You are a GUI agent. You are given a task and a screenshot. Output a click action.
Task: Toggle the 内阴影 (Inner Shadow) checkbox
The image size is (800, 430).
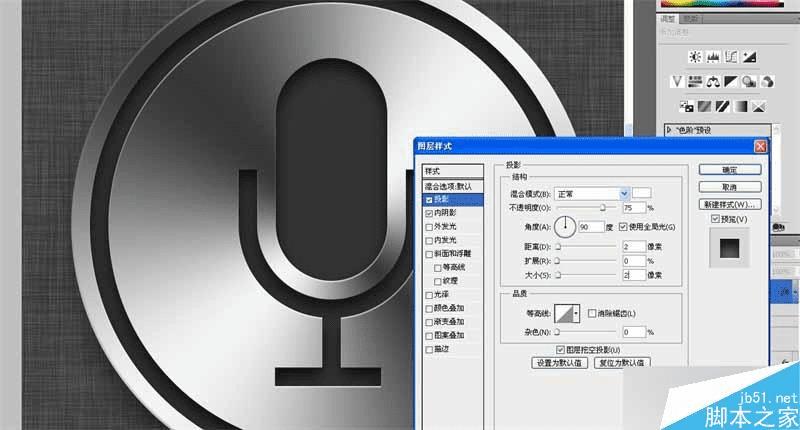429,213
